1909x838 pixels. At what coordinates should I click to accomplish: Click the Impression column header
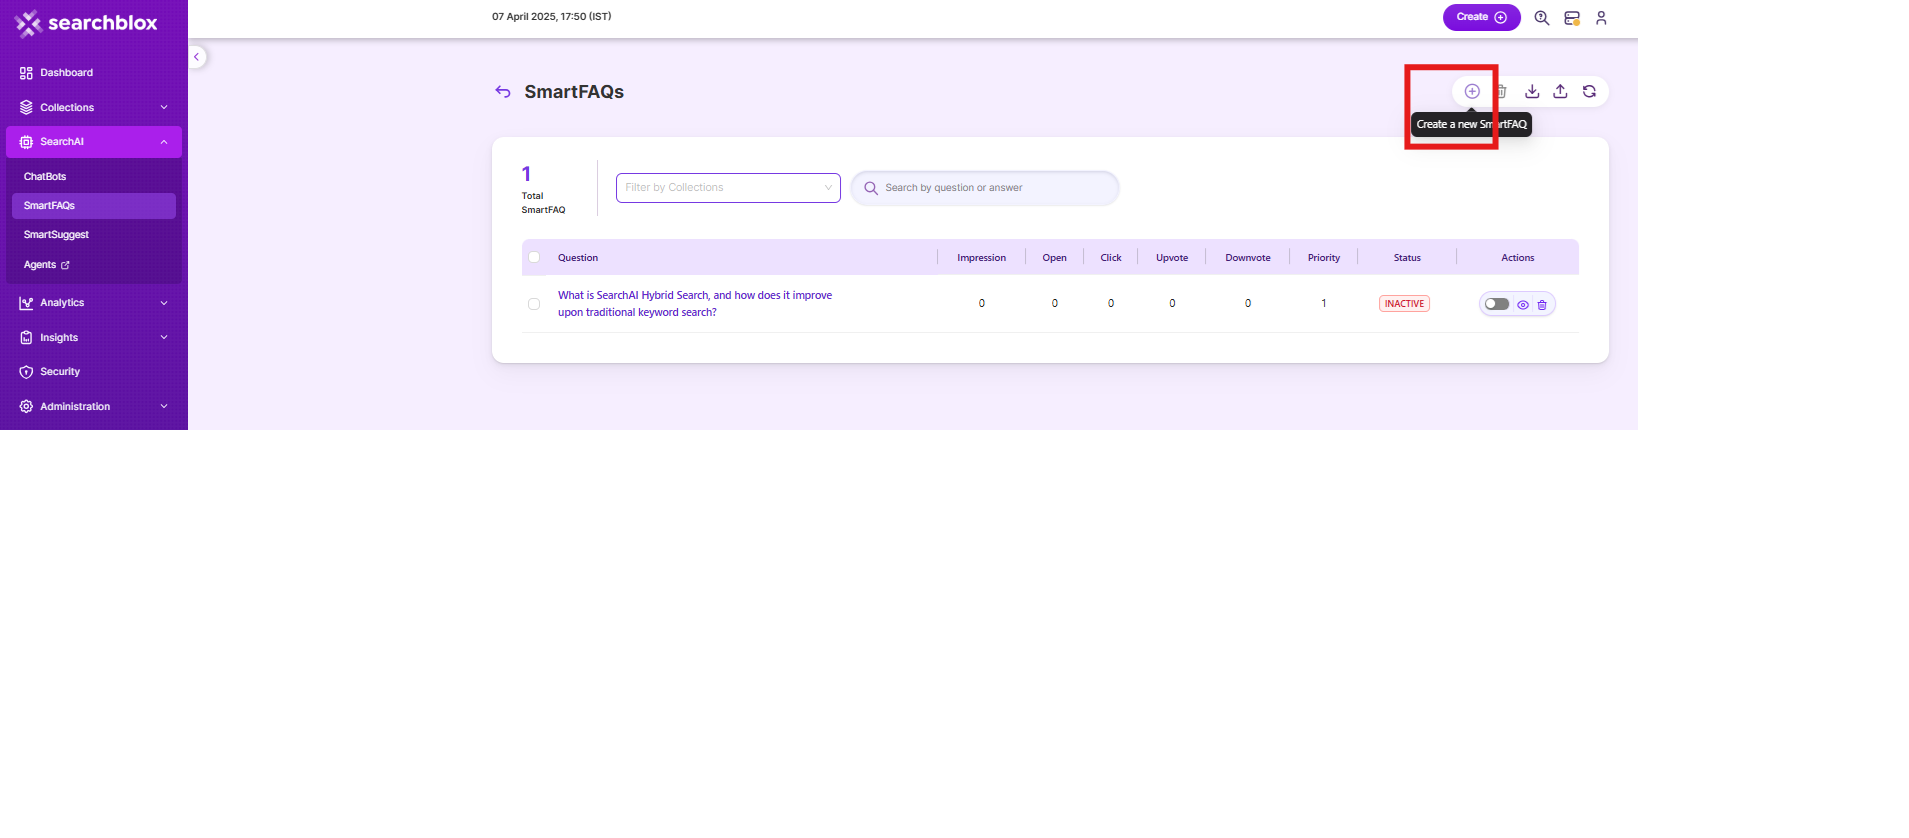click(982, 258)
